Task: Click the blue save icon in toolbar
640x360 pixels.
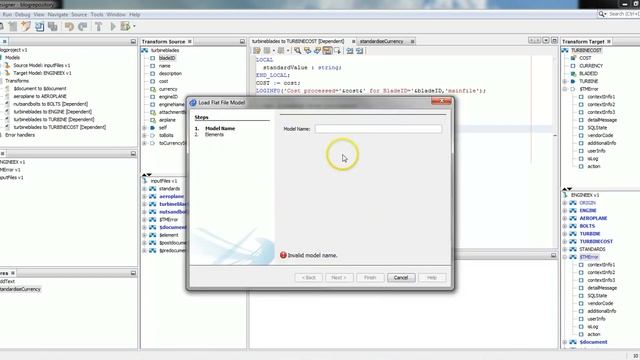Action: coord(40,27)
